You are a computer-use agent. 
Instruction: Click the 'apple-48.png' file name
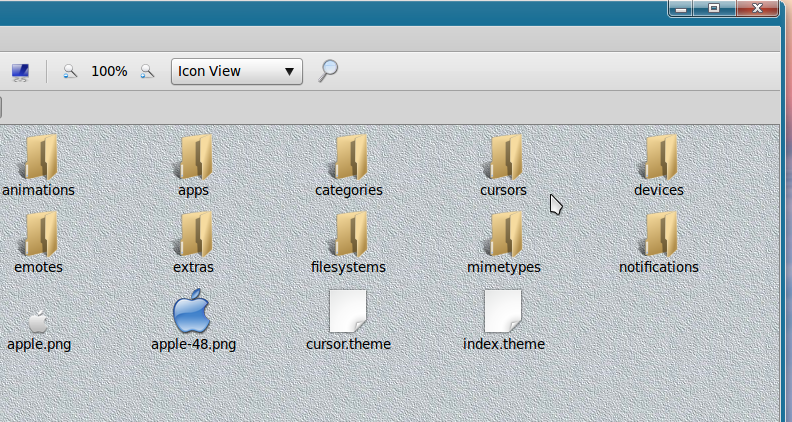click(193, 344)
